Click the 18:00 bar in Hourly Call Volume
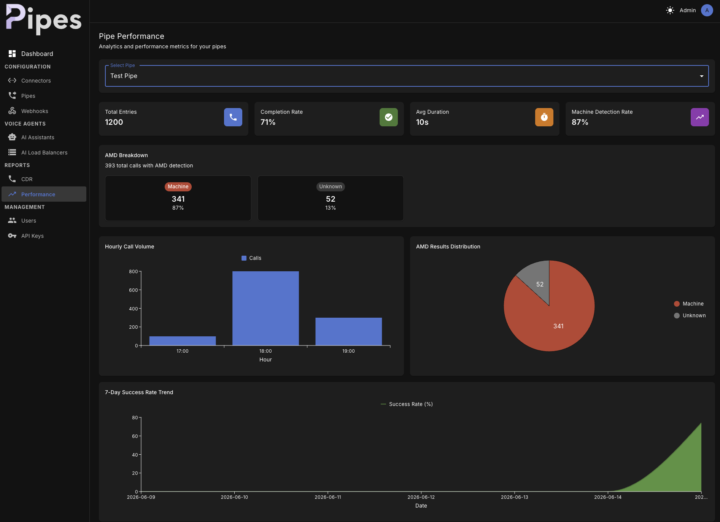Image resolution: width=720 pixels, height=522 pixels. coord(265,308)
